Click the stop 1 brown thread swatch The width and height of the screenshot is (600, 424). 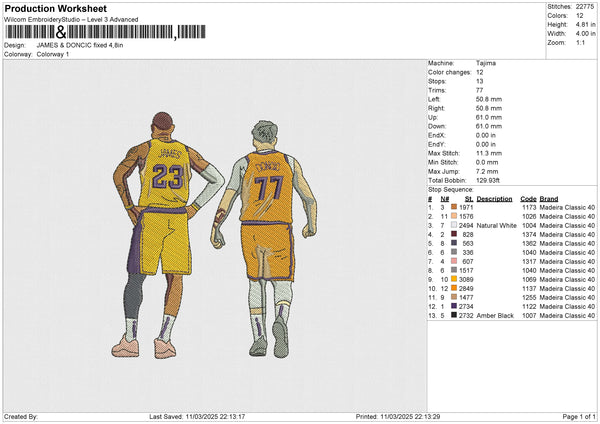click(455, 207)
